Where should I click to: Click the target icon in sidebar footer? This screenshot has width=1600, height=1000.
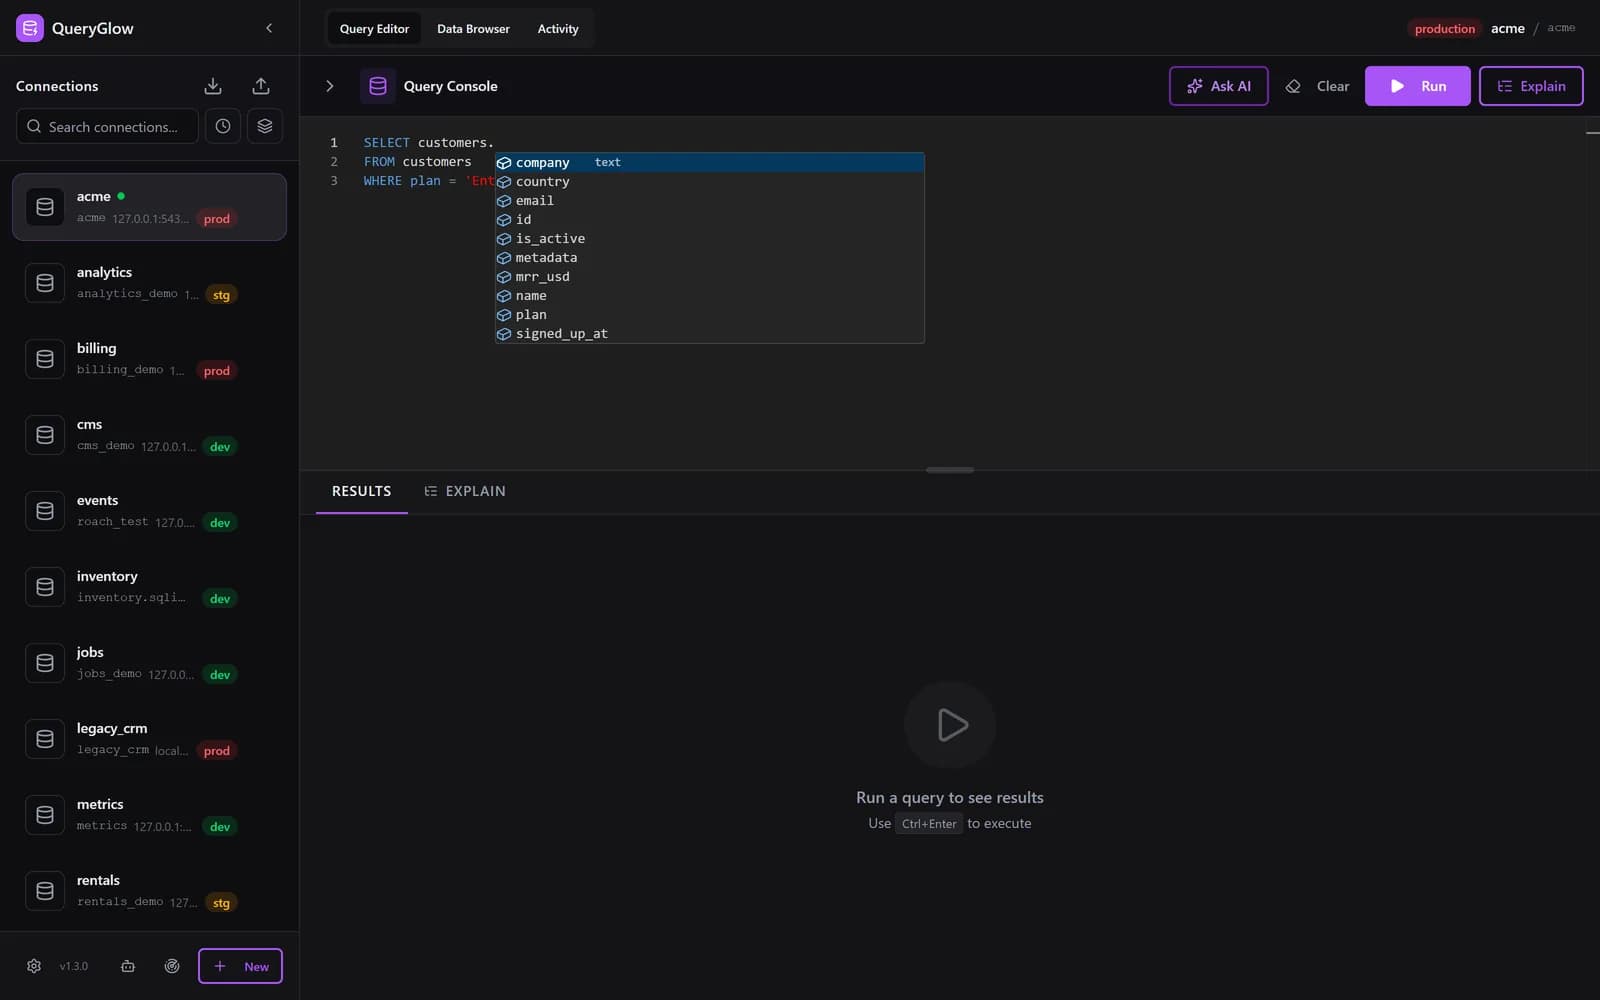click(172, 966)
